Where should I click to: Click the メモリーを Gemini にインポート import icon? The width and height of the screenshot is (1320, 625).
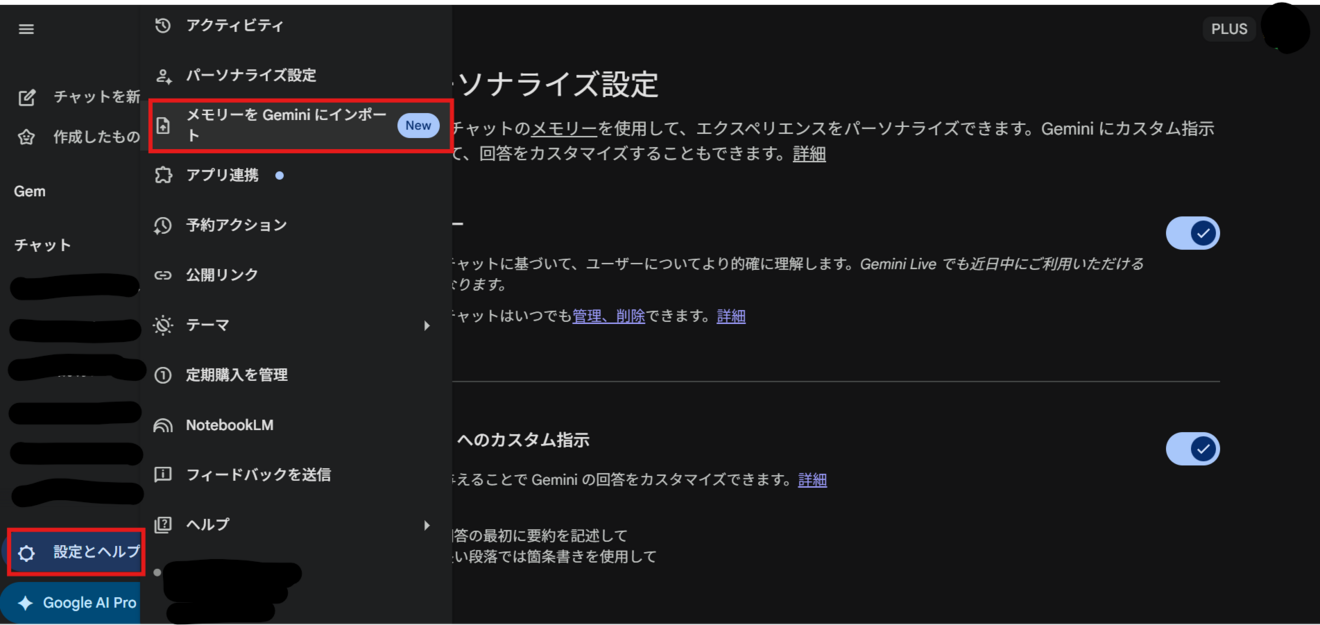tap(161, 125)
